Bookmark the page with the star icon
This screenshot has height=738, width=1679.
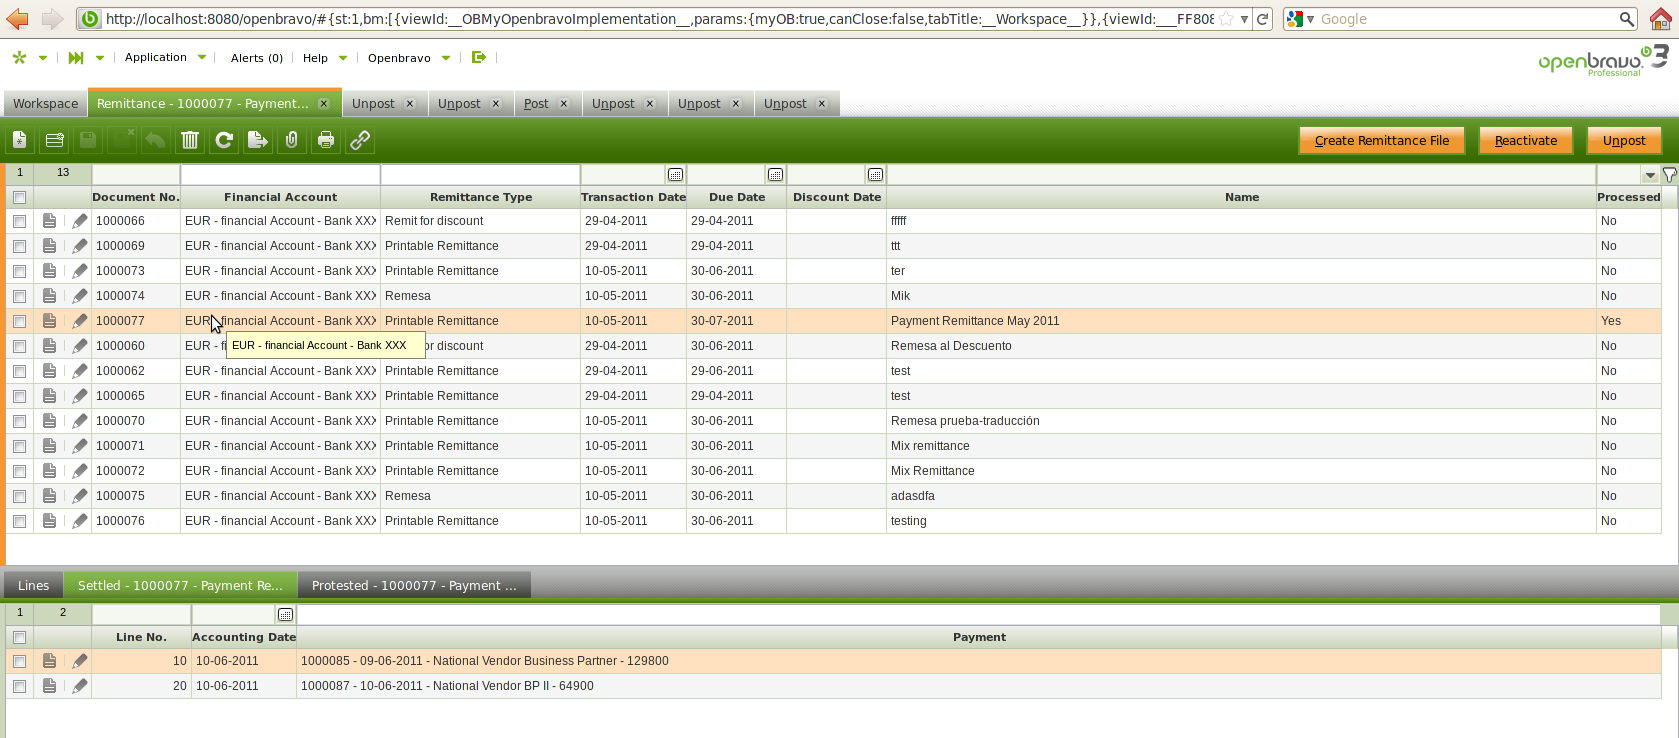[x=1226, y=19]
